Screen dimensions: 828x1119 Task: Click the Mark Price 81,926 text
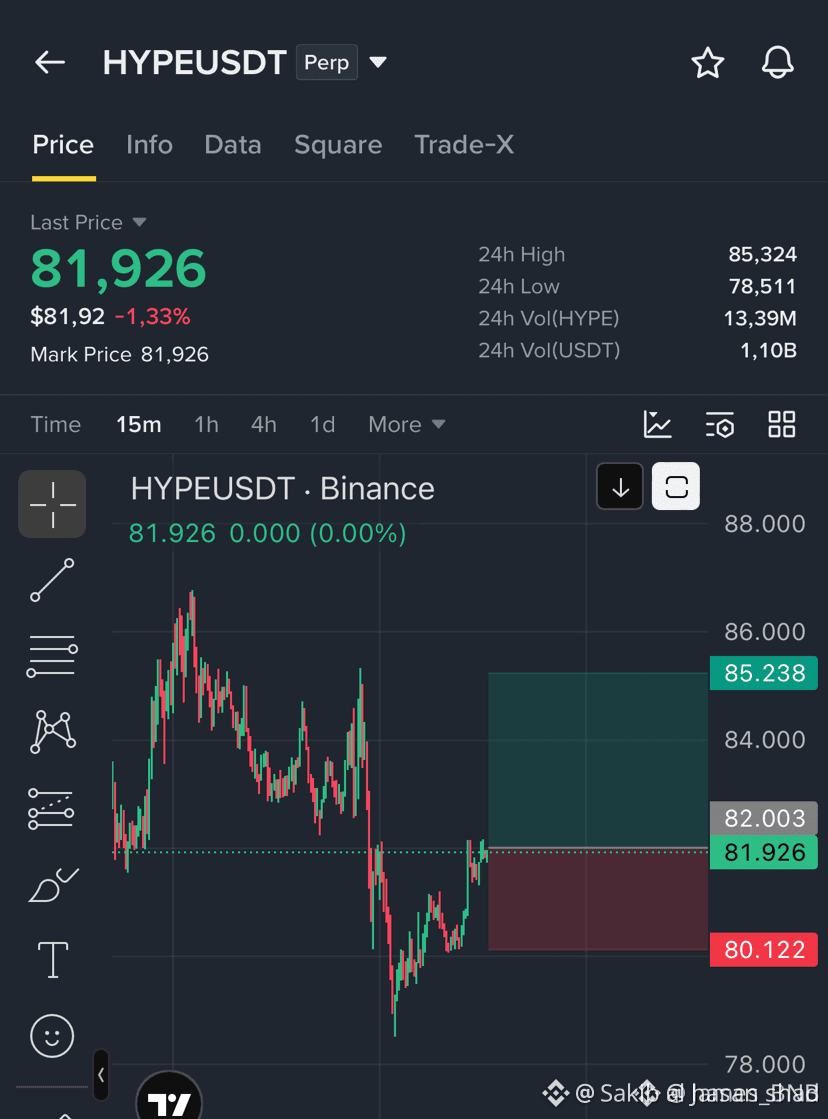(x=119, y=355)
